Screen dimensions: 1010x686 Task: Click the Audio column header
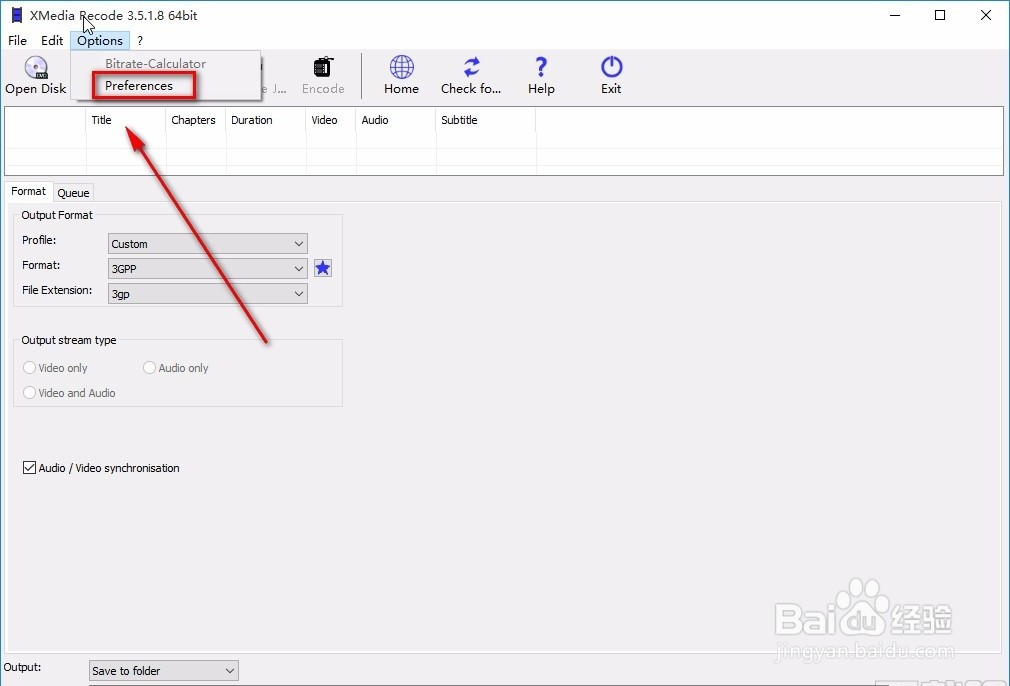[395, 120]
